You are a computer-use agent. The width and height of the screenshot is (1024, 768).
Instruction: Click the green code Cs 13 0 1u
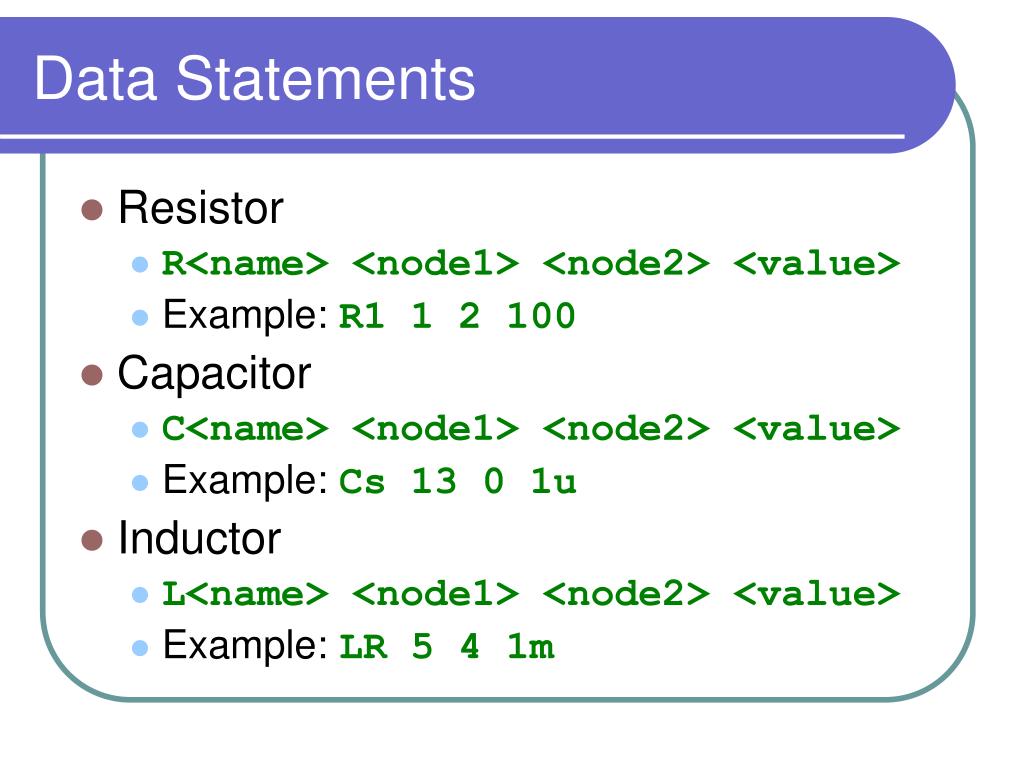point(458,482)
